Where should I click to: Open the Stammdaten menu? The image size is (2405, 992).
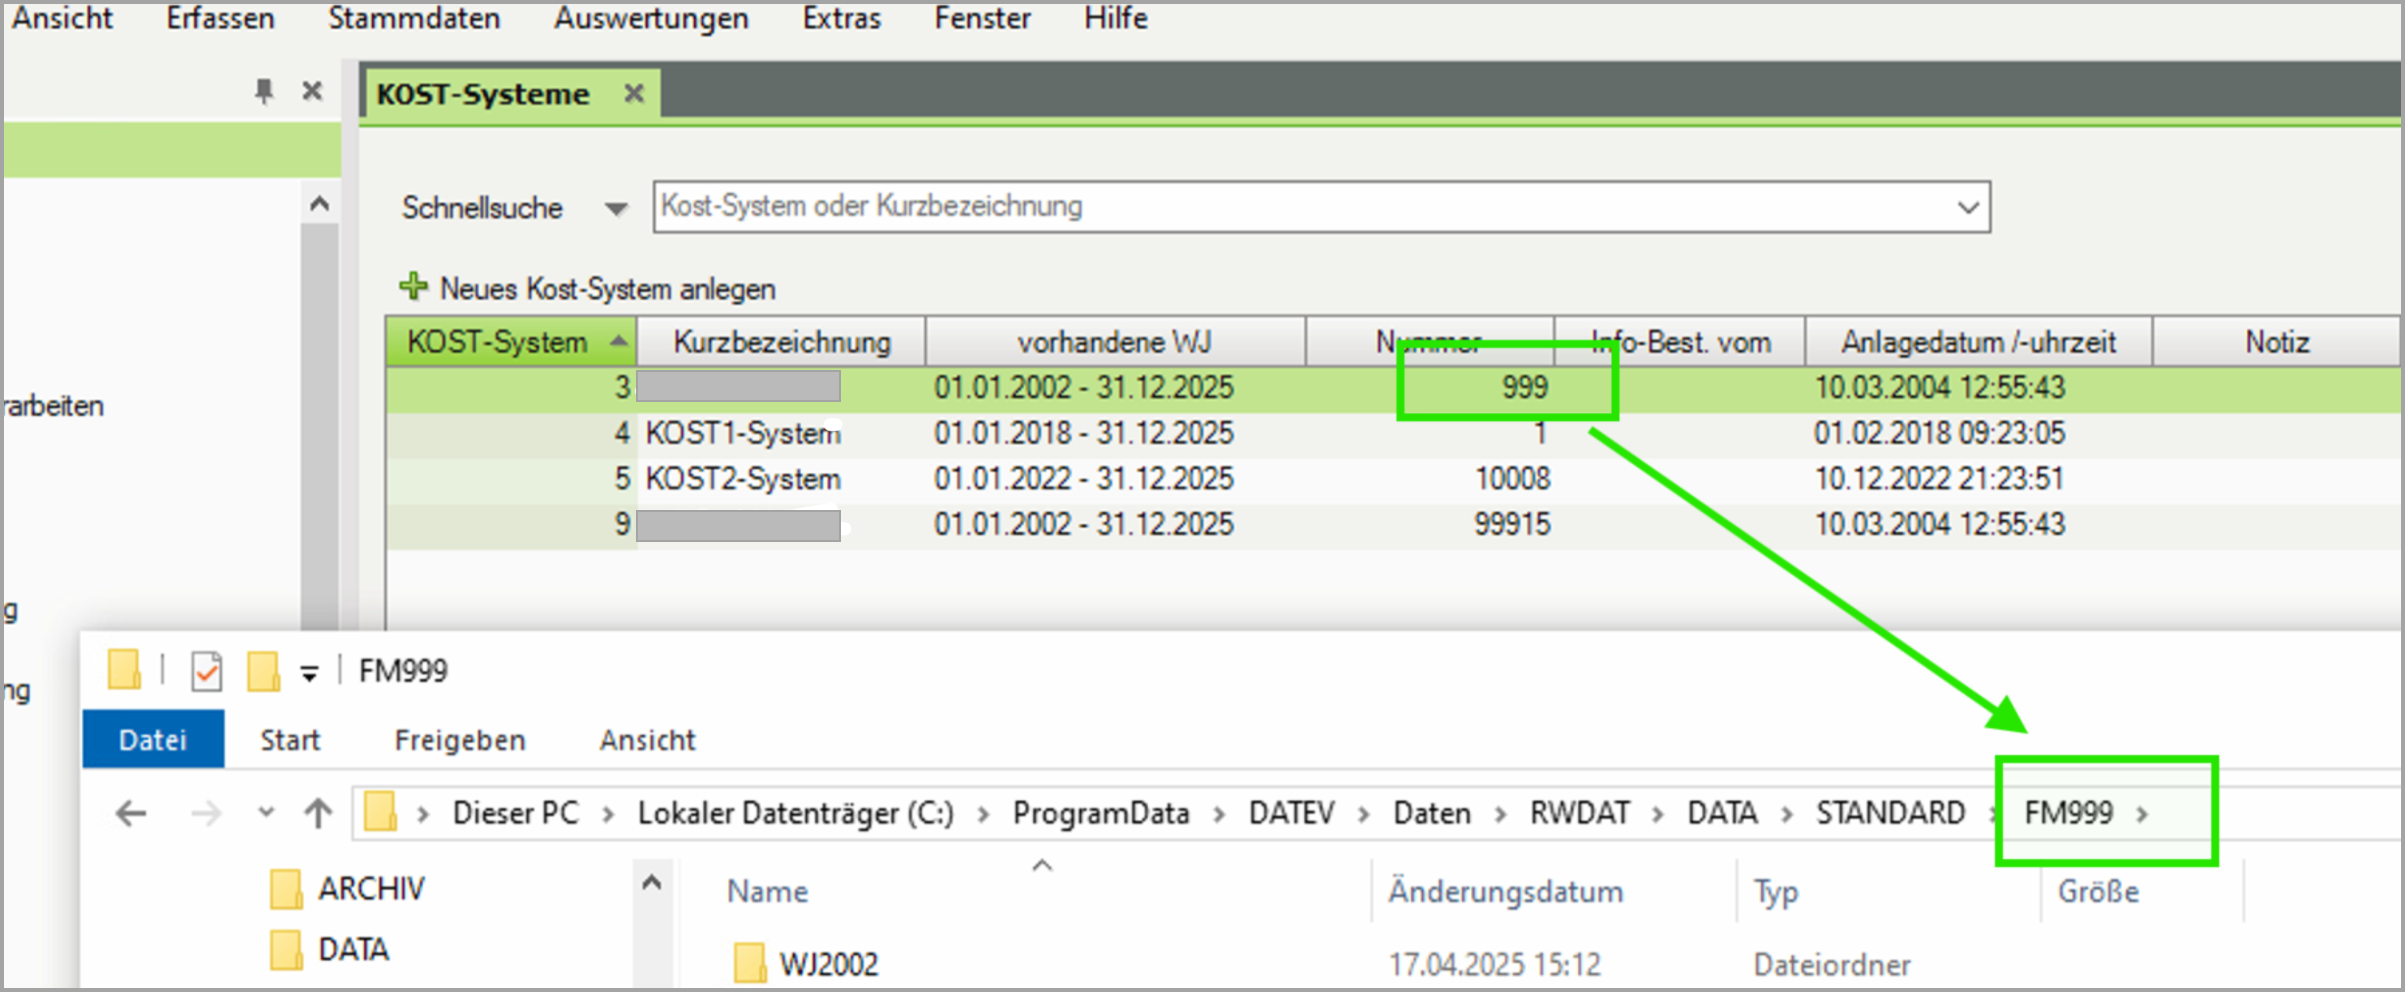pyautogui.click(x=414, y=18)
